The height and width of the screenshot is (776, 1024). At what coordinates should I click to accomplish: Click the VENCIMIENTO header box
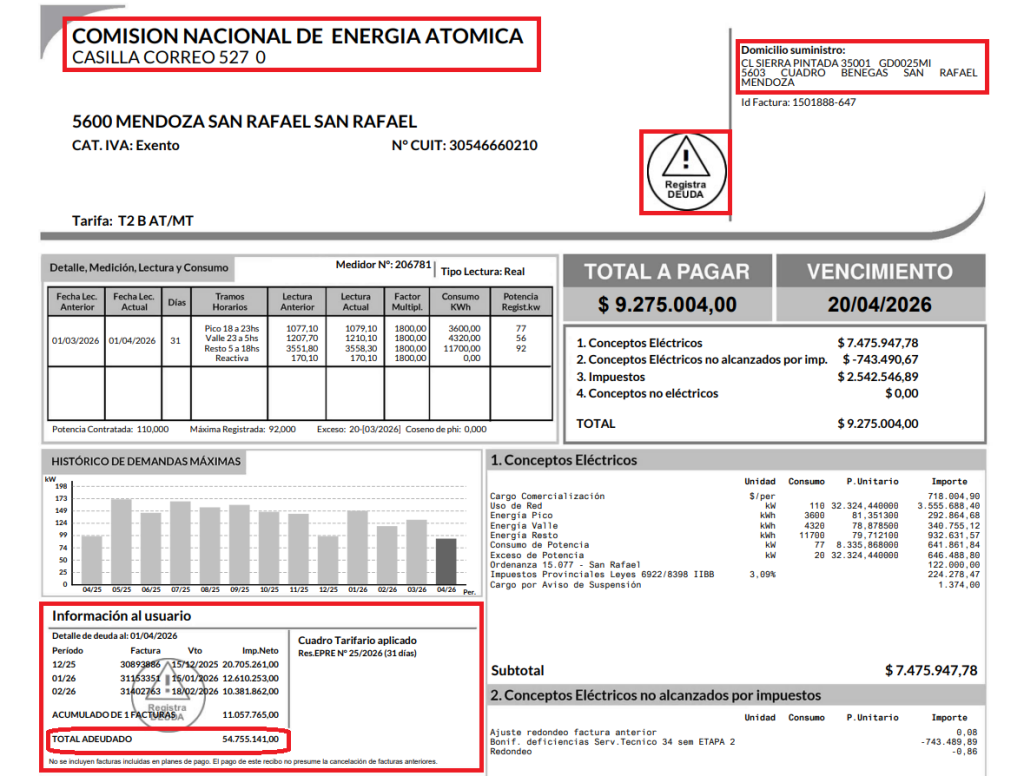[880, 272]
